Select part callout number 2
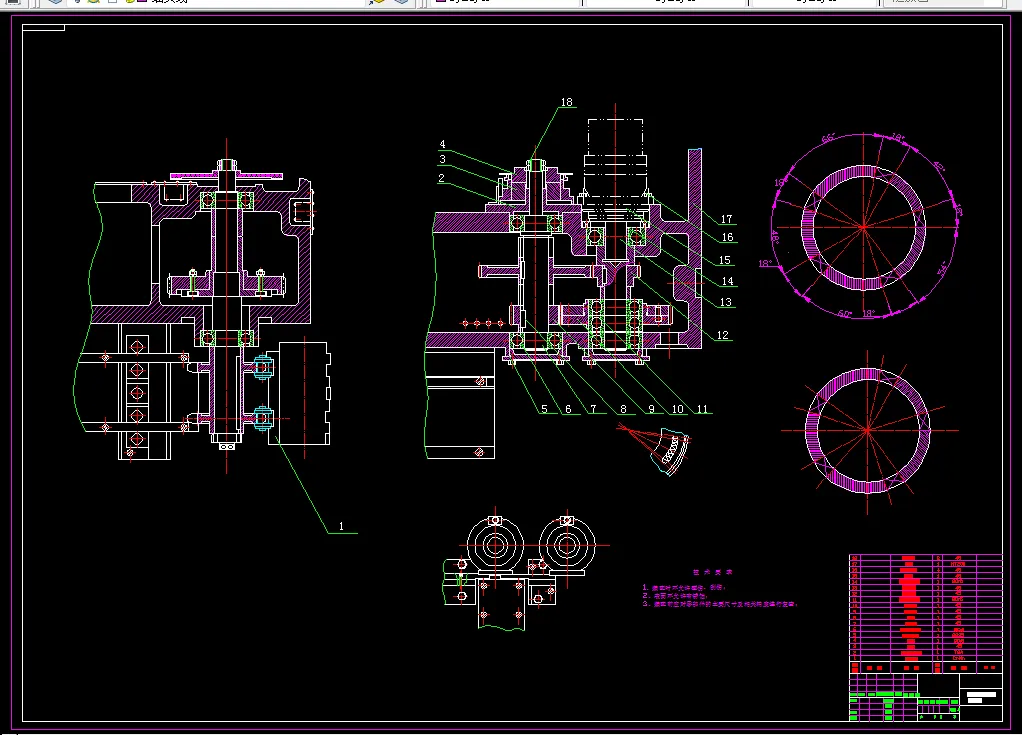 pos(441,178)
